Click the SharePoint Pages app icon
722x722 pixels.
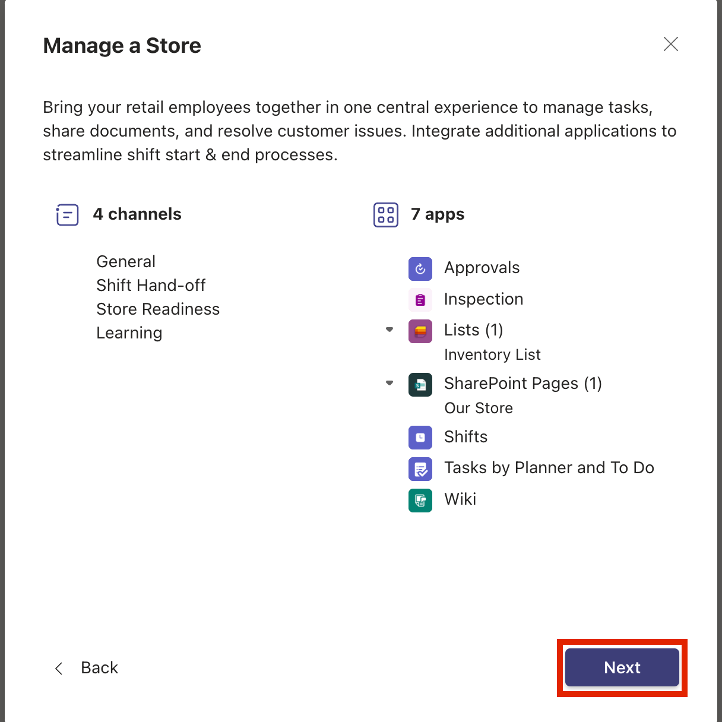(420, 384)
